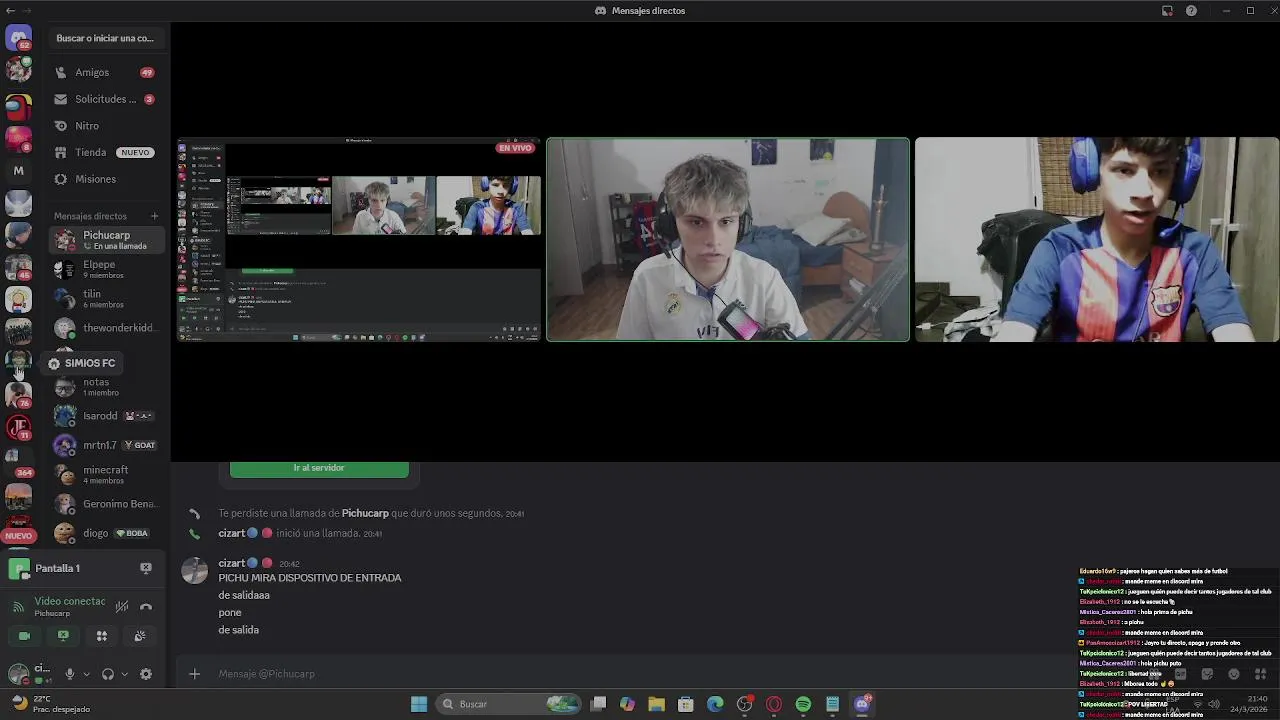Open the soundboard button

tap(140, 636)
